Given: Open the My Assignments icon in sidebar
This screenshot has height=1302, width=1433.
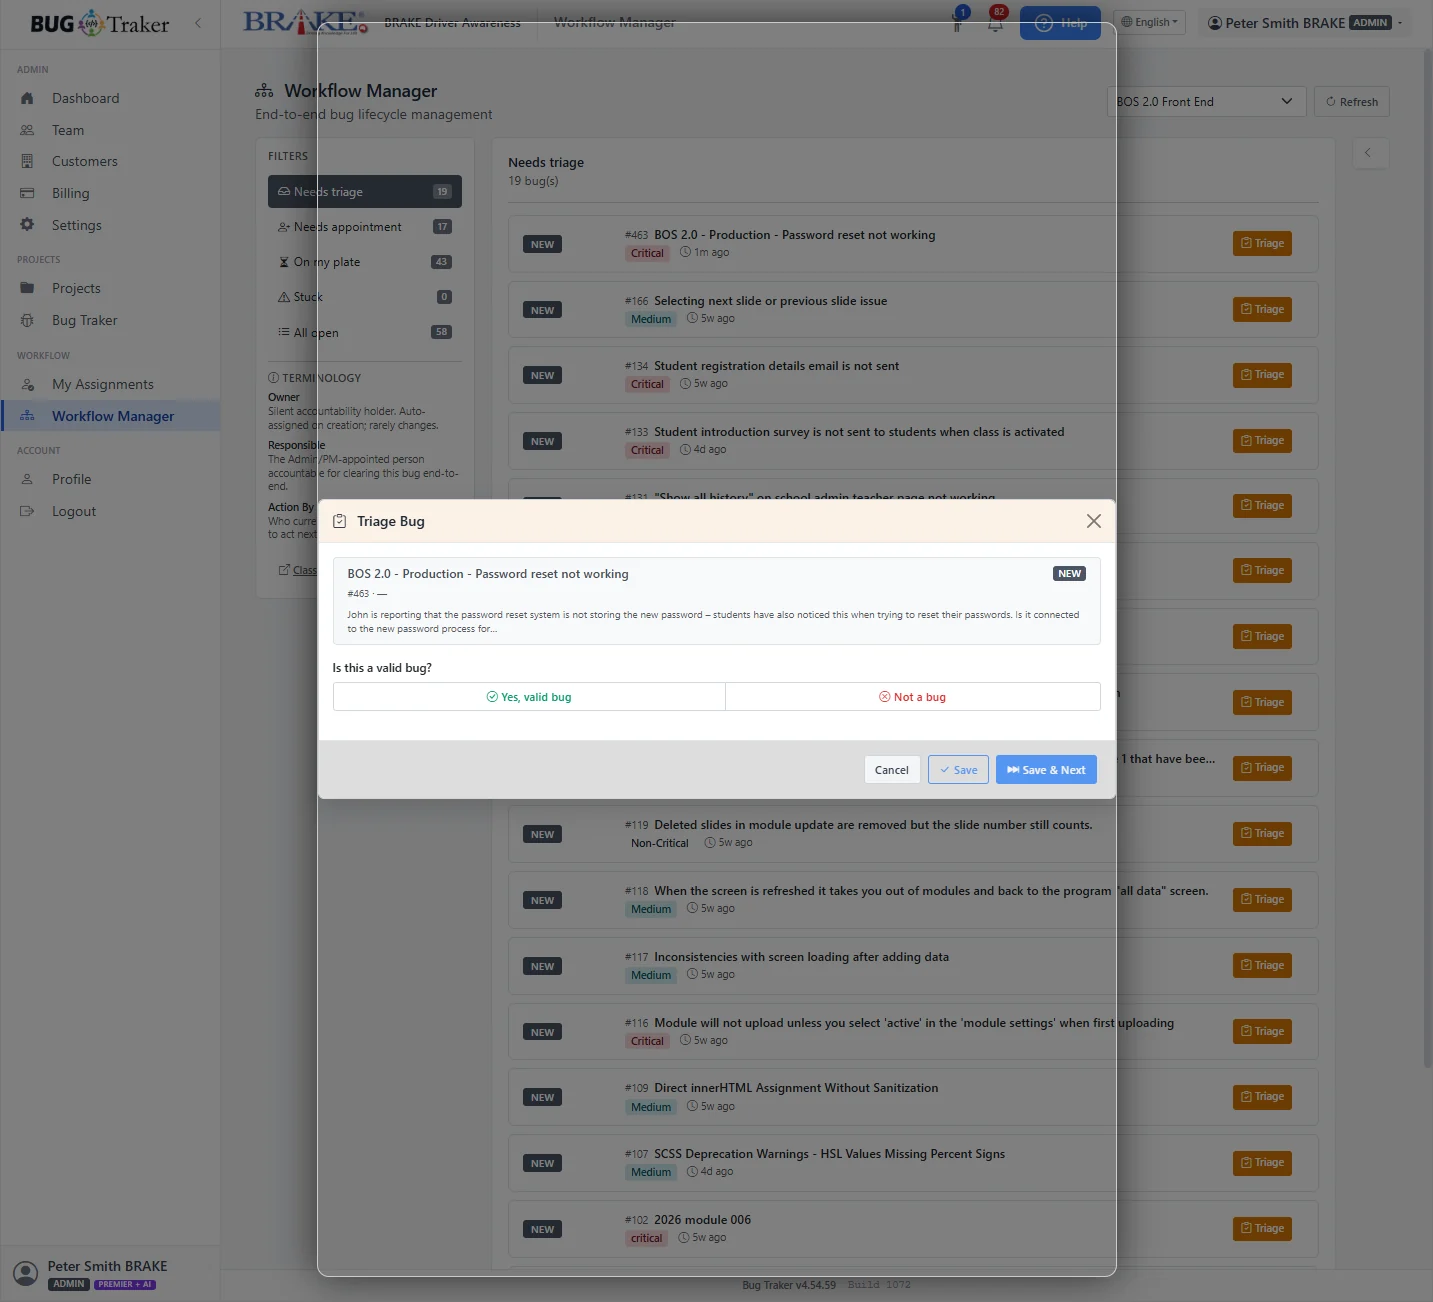Looking at the screenshot, I should tap(27, 384).
